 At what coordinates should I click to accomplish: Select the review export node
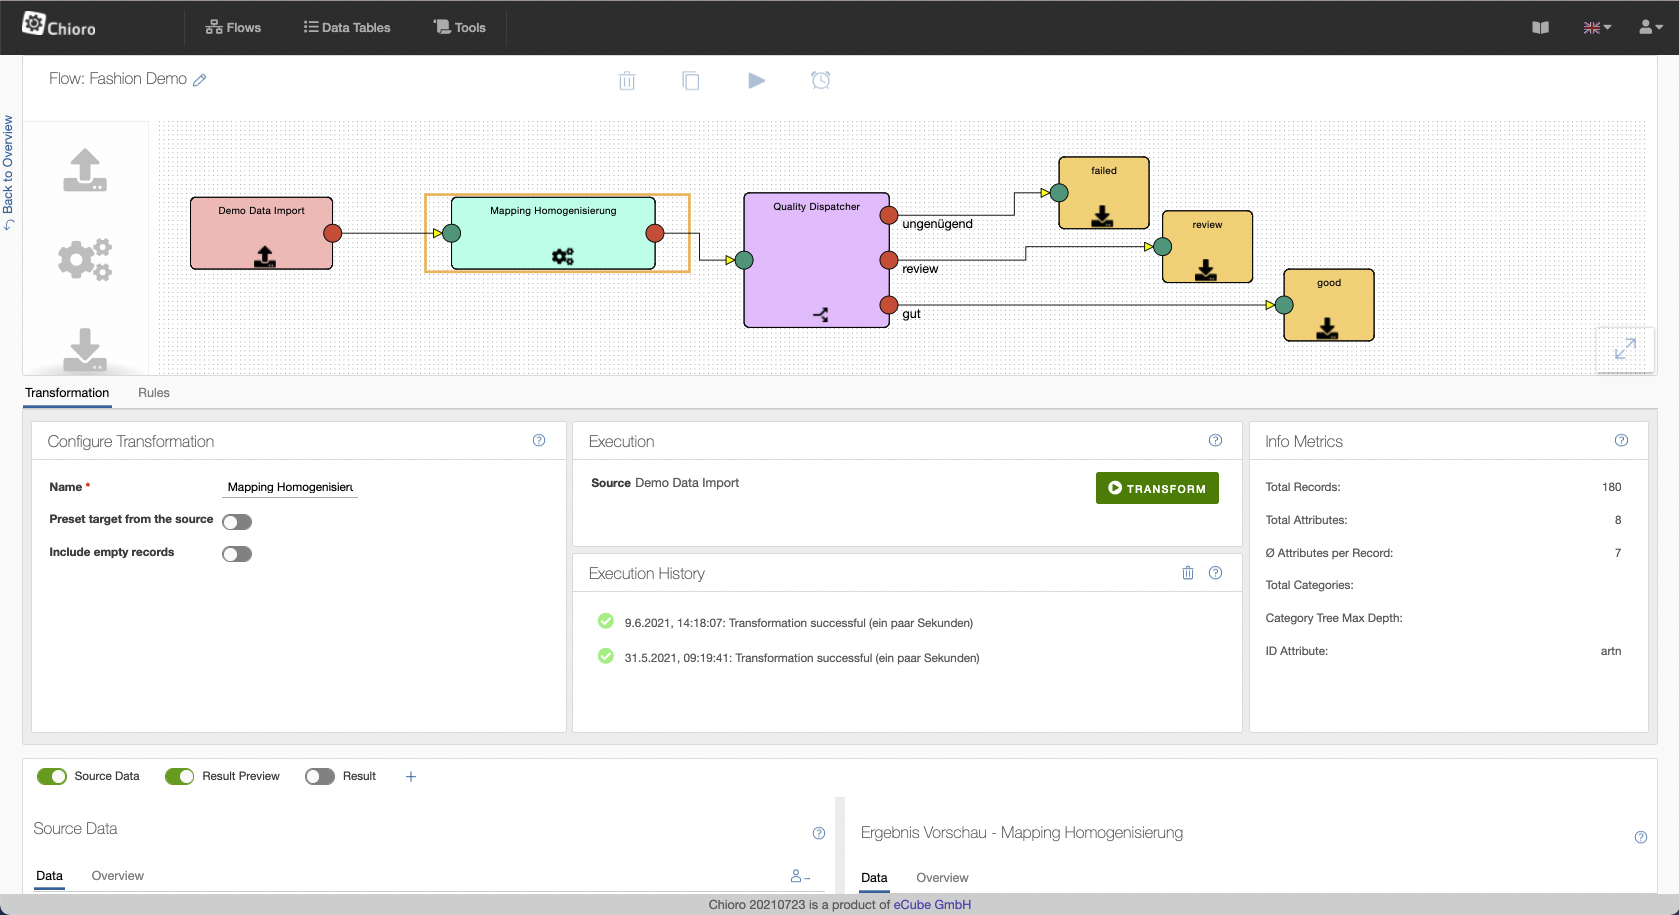click(x=1207, y=247)
